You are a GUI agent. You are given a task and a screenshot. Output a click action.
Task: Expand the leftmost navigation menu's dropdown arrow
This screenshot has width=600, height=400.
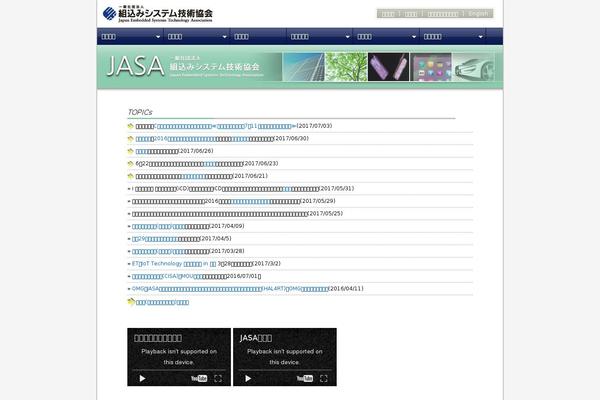158,37
